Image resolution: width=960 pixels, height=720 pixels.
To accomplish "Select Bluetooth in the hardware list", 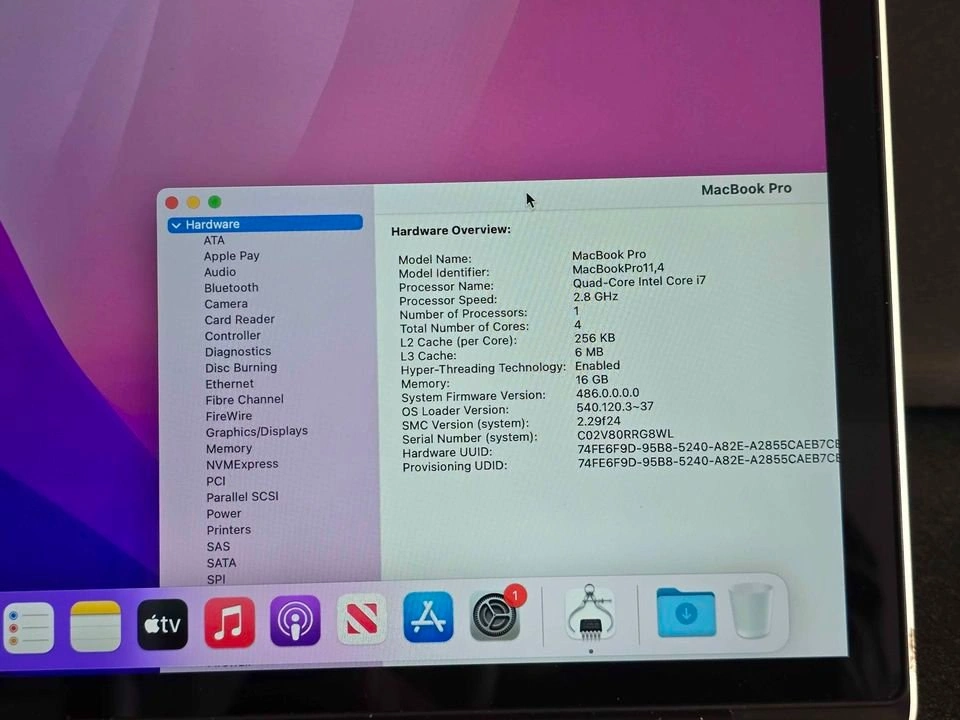I will (231, 288).
